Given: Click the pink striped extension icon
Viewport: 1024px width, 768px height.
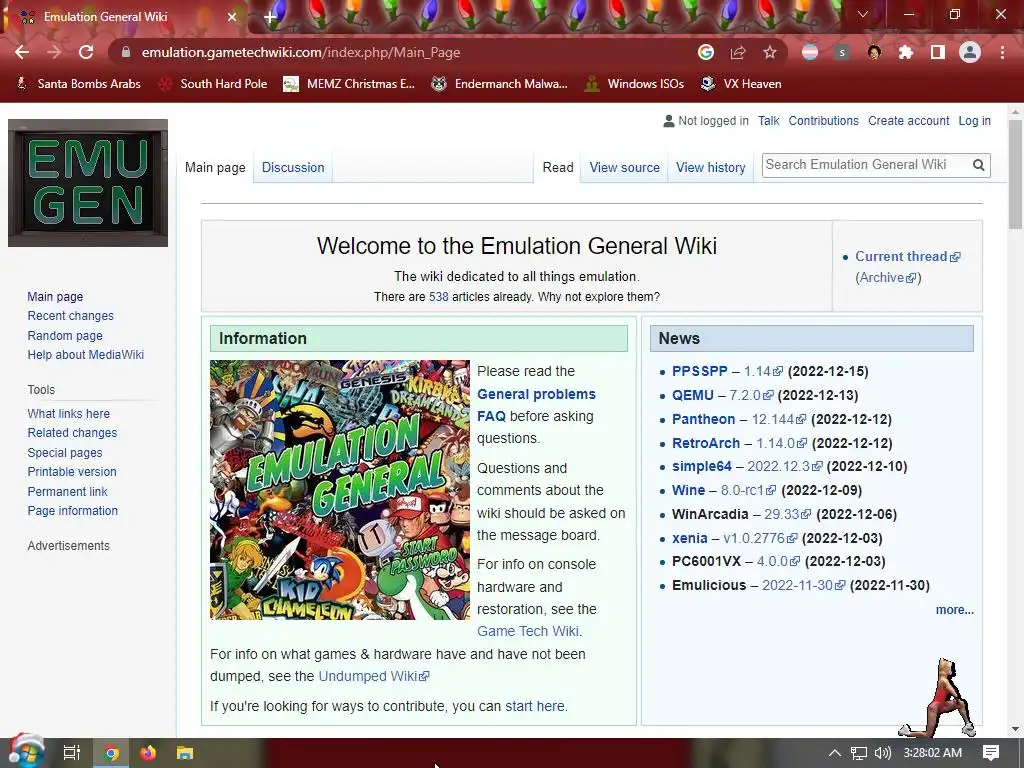Looking at the screenshot, I should [810, 52].
